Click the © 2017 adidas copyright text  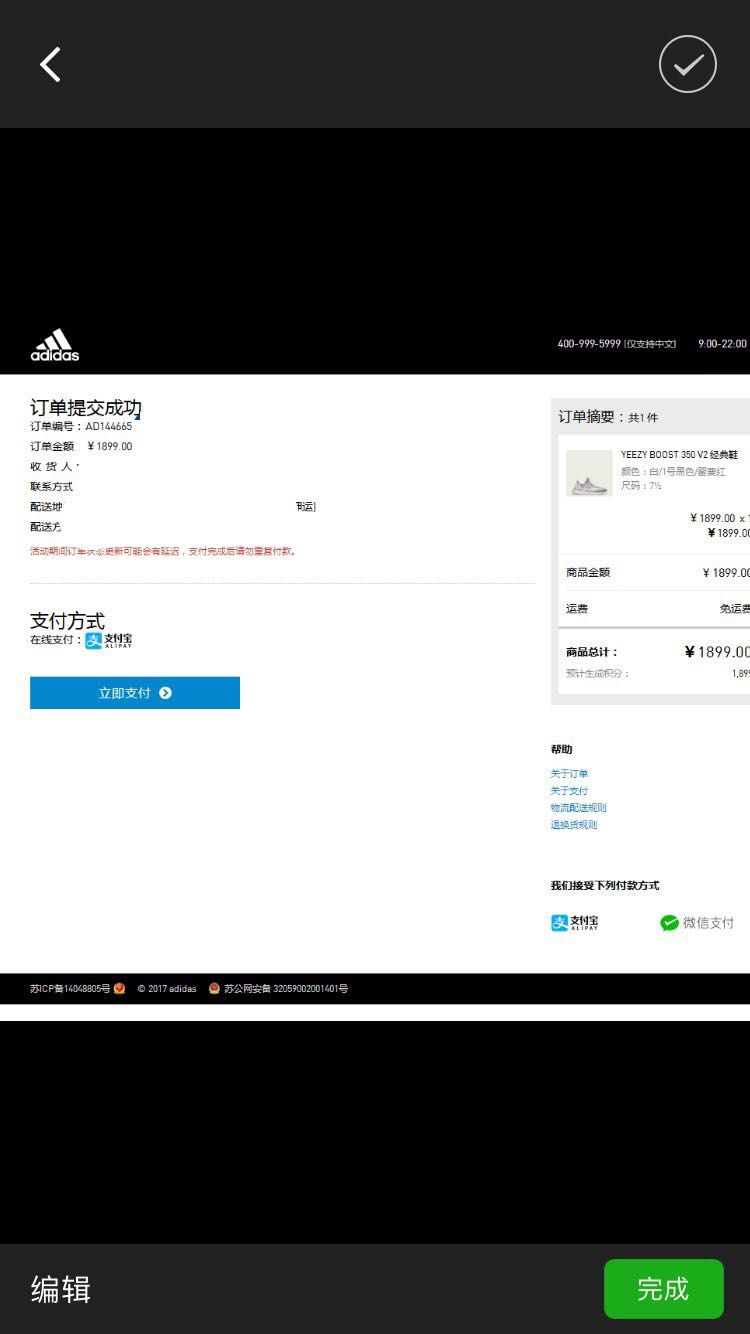coord(167,989)
